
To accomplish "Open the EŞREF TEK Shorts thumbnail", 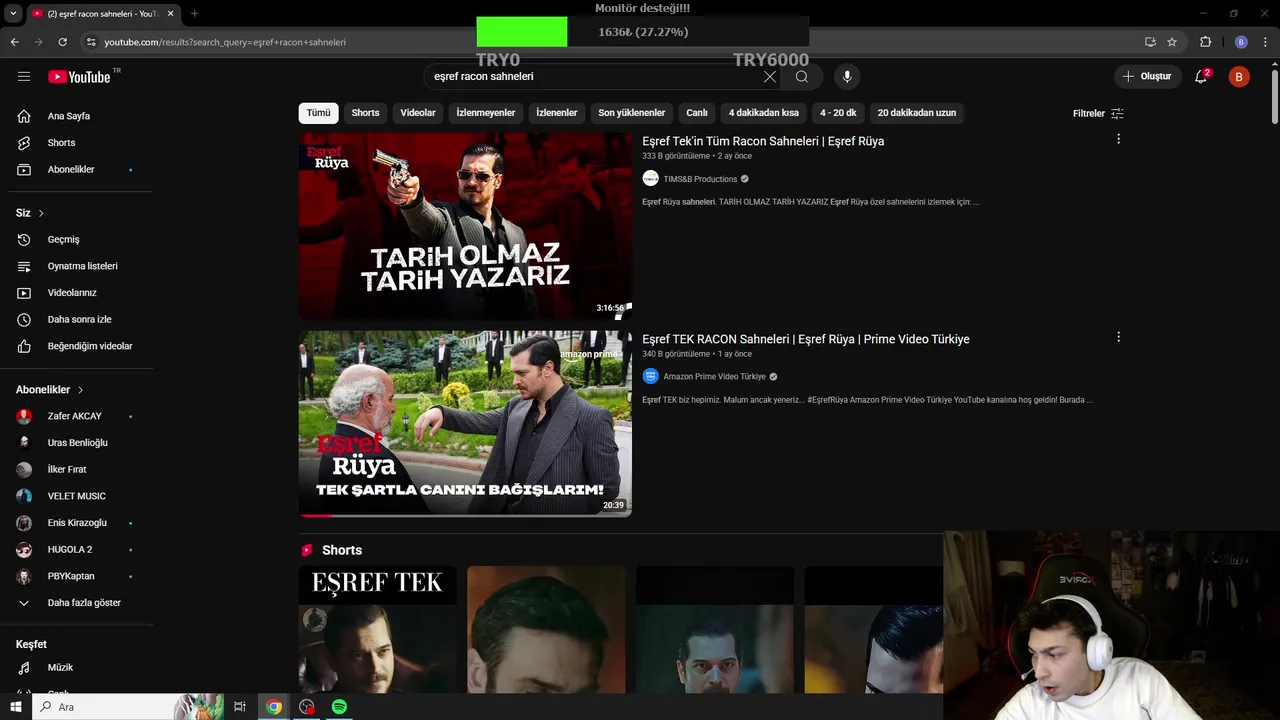I will [x=378, y=630].
